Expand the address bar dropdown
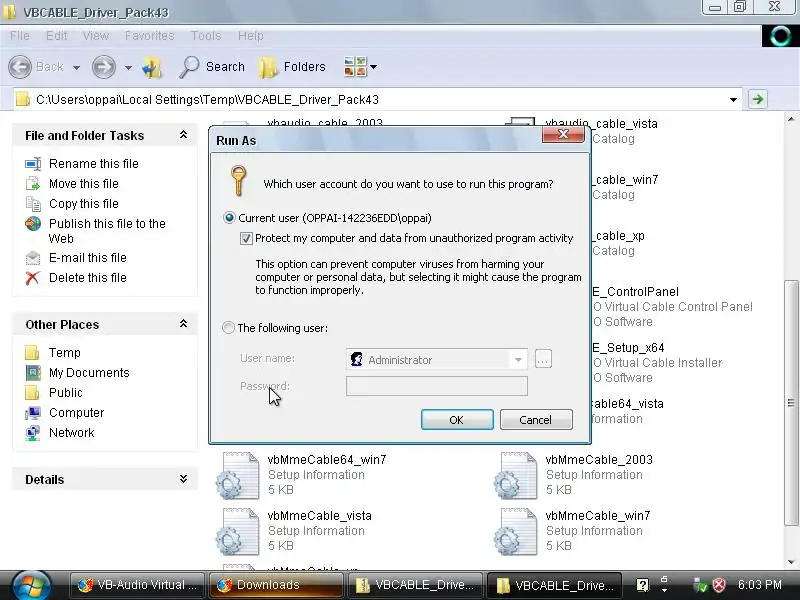Viewport: 800px width, 600px height. pyautogui.click(x=733, y=99)
